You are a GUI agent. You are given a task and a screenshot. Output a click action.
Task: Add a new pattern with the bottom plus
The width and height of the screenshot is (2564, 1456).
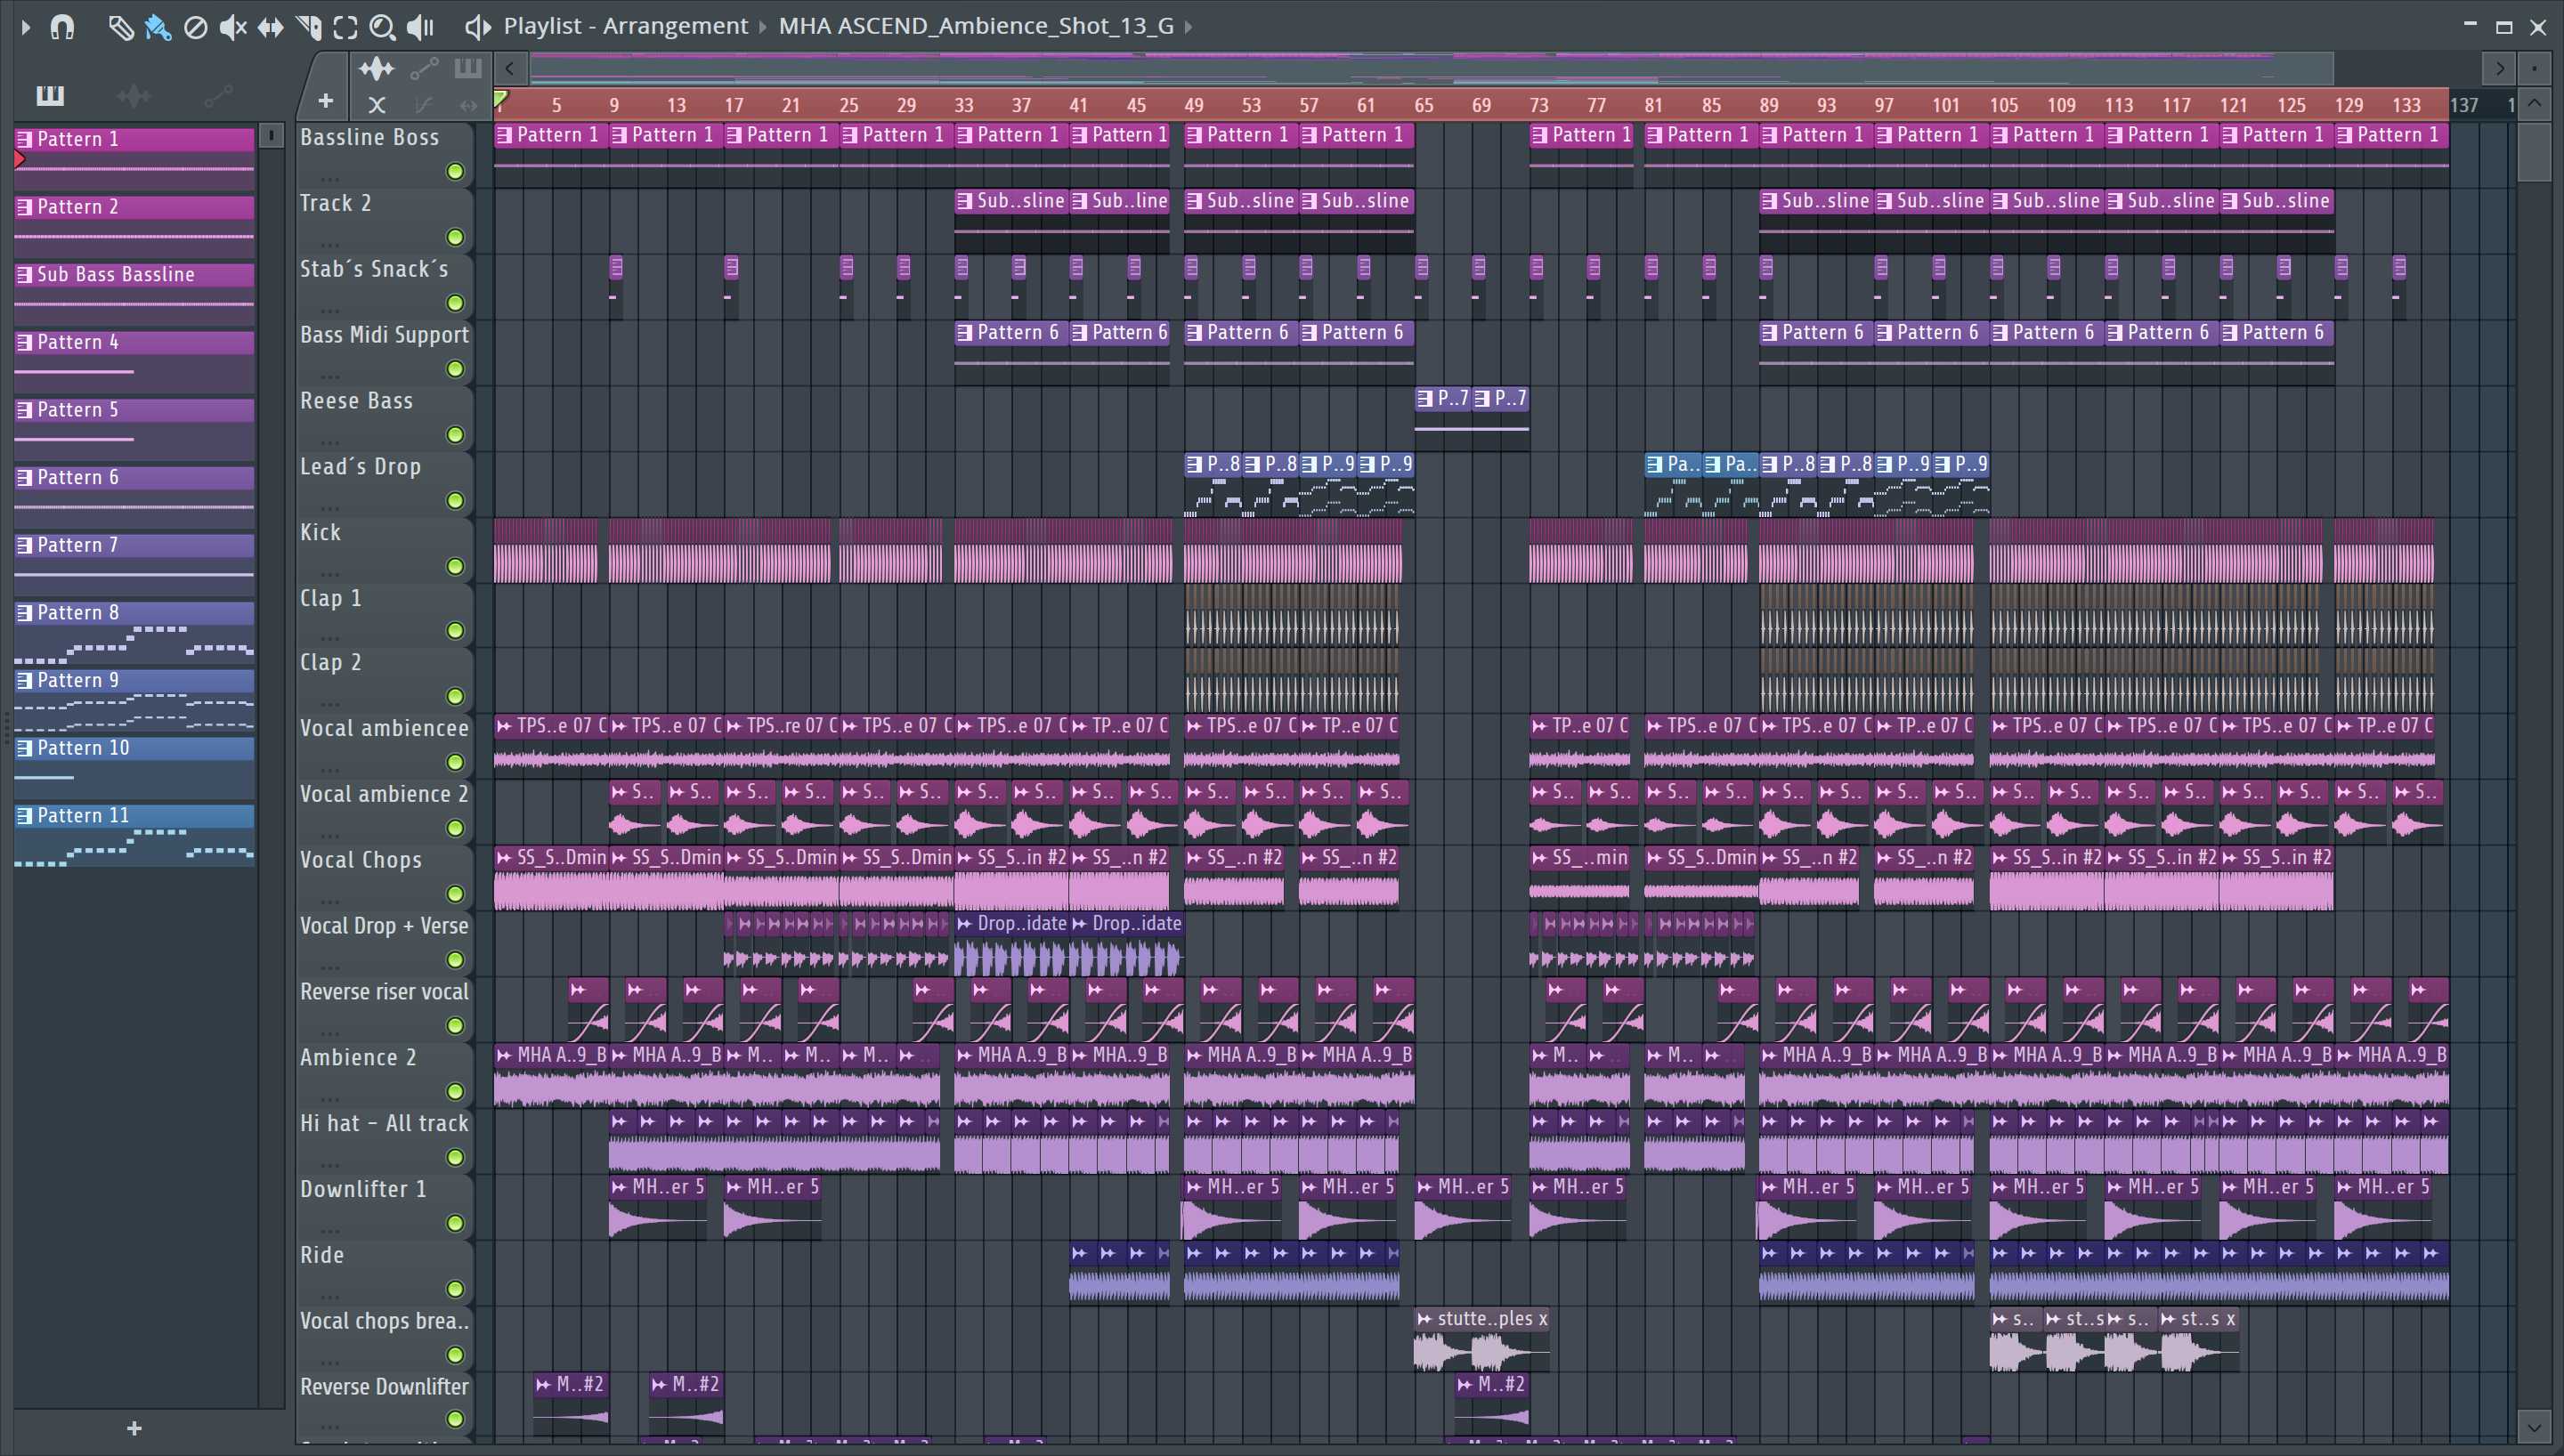(134, 1429)
